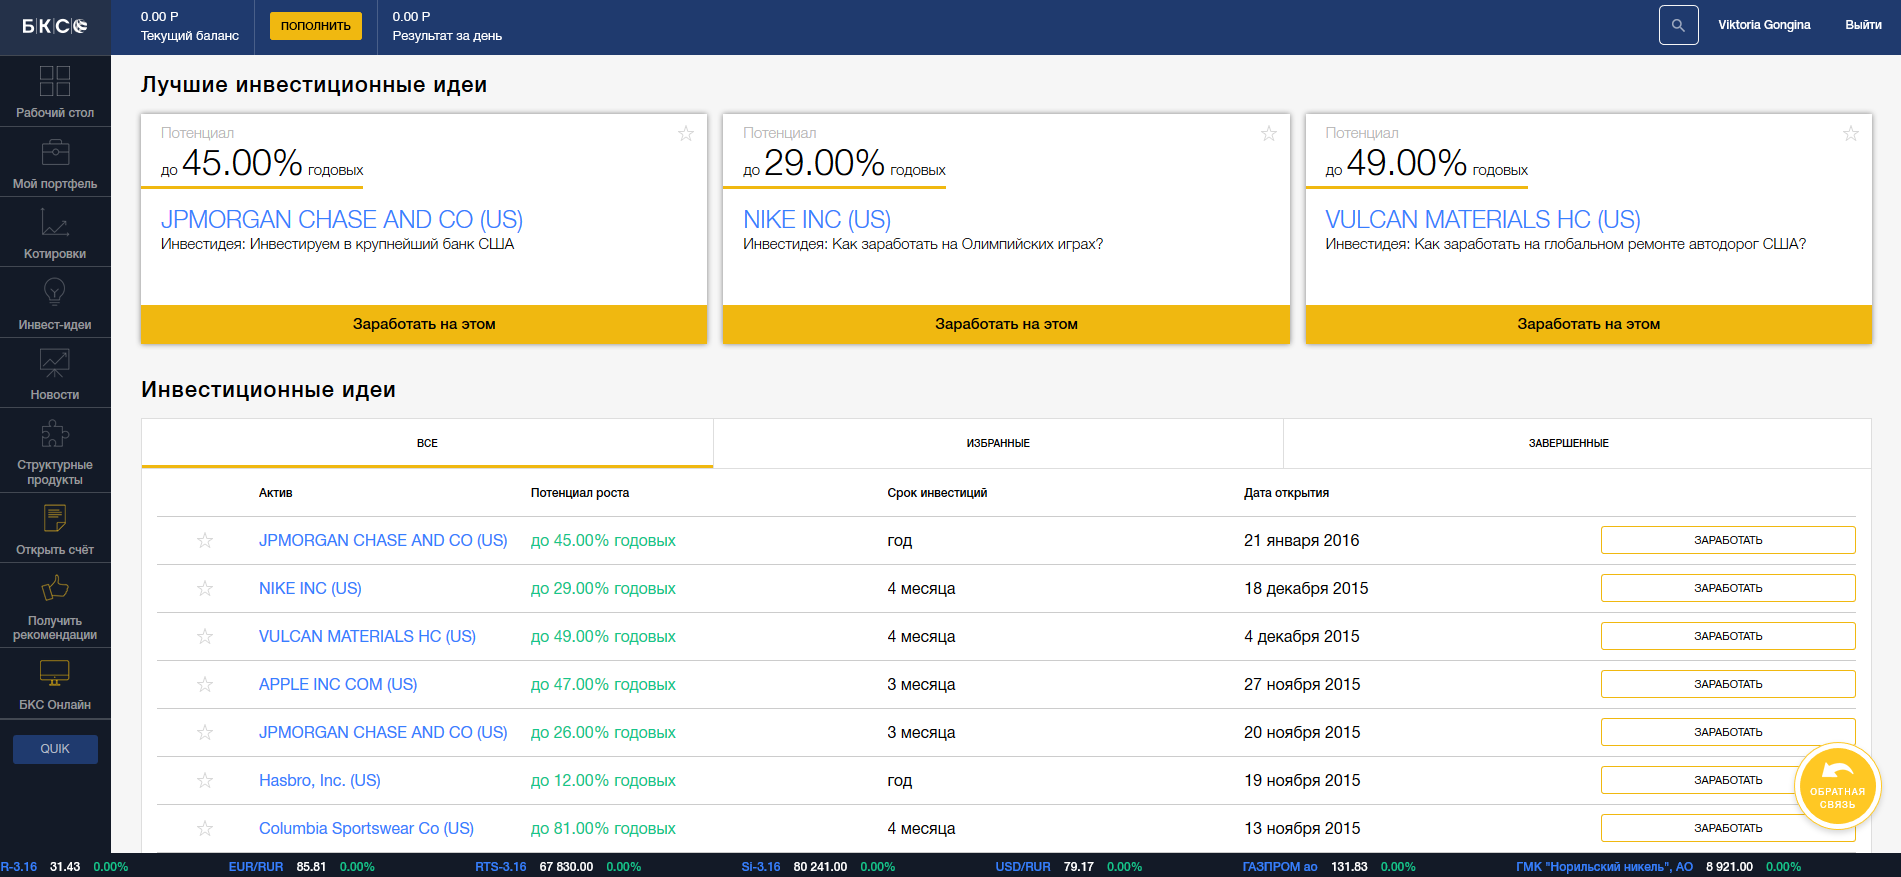
Task: Star the Columbia Sportswear row
Action: point(205,828)
